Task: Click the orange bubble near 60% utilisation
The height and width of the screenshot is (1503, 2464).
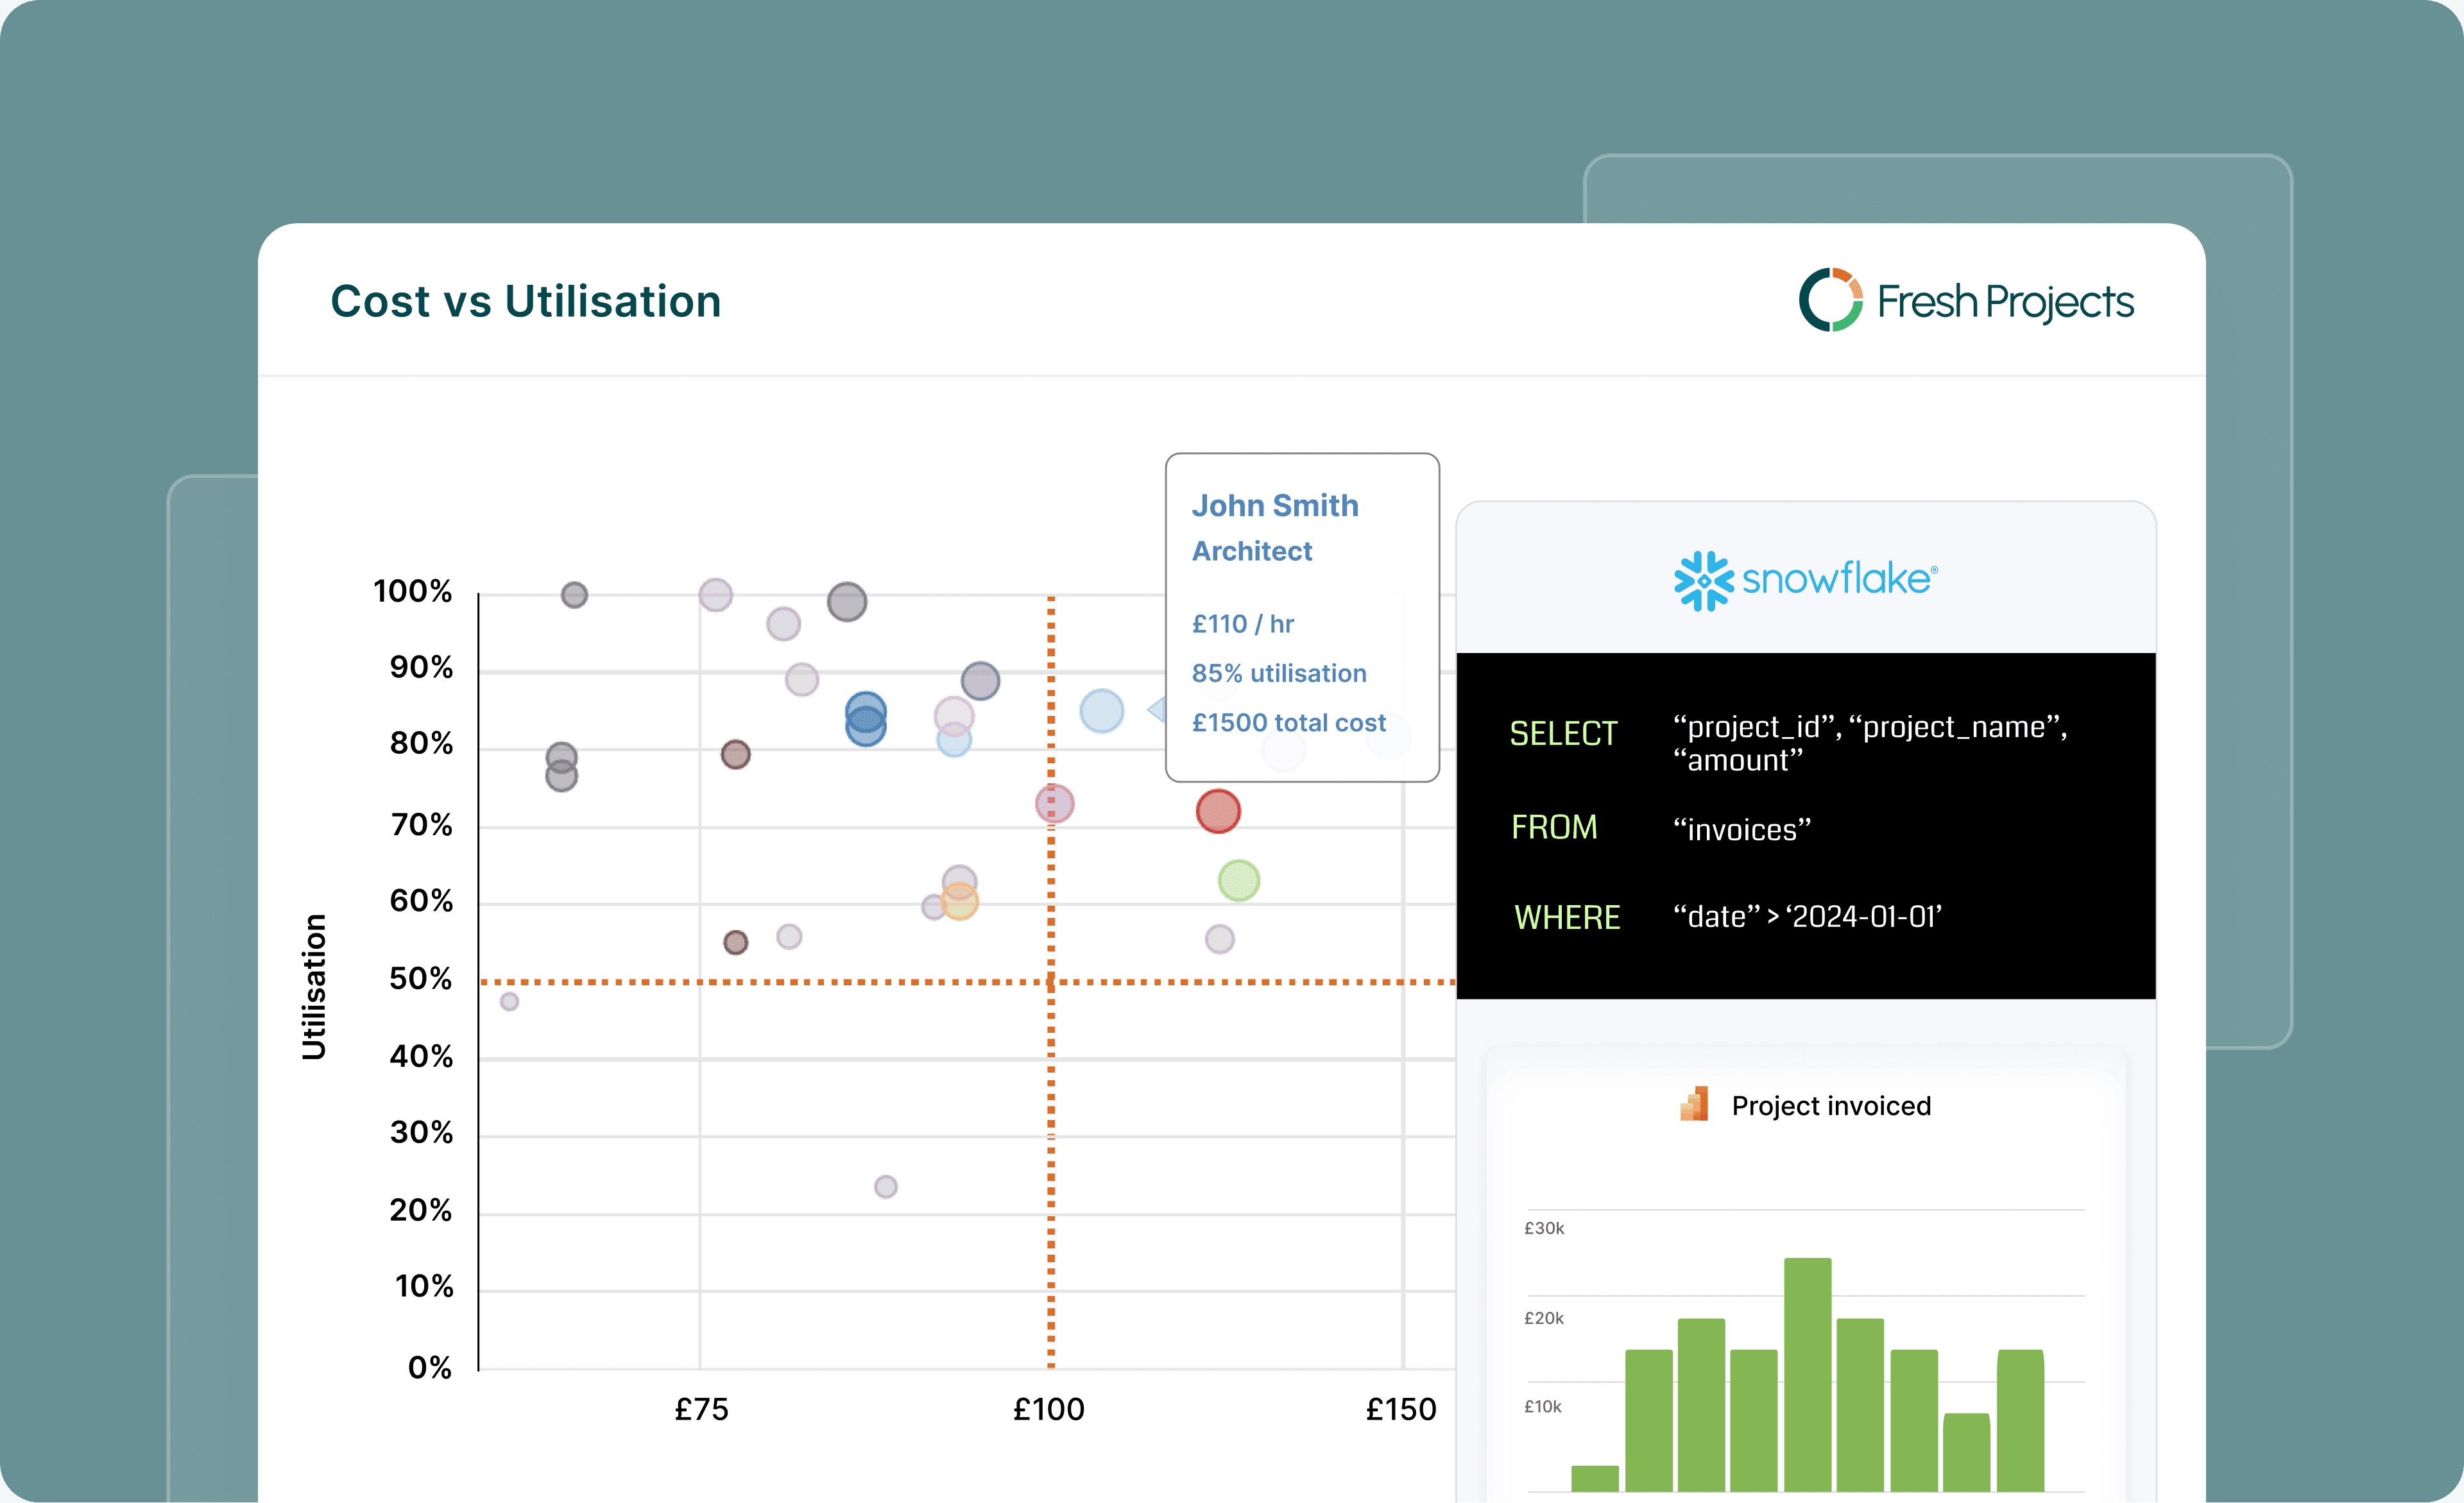Action: (x=959, y=902)
